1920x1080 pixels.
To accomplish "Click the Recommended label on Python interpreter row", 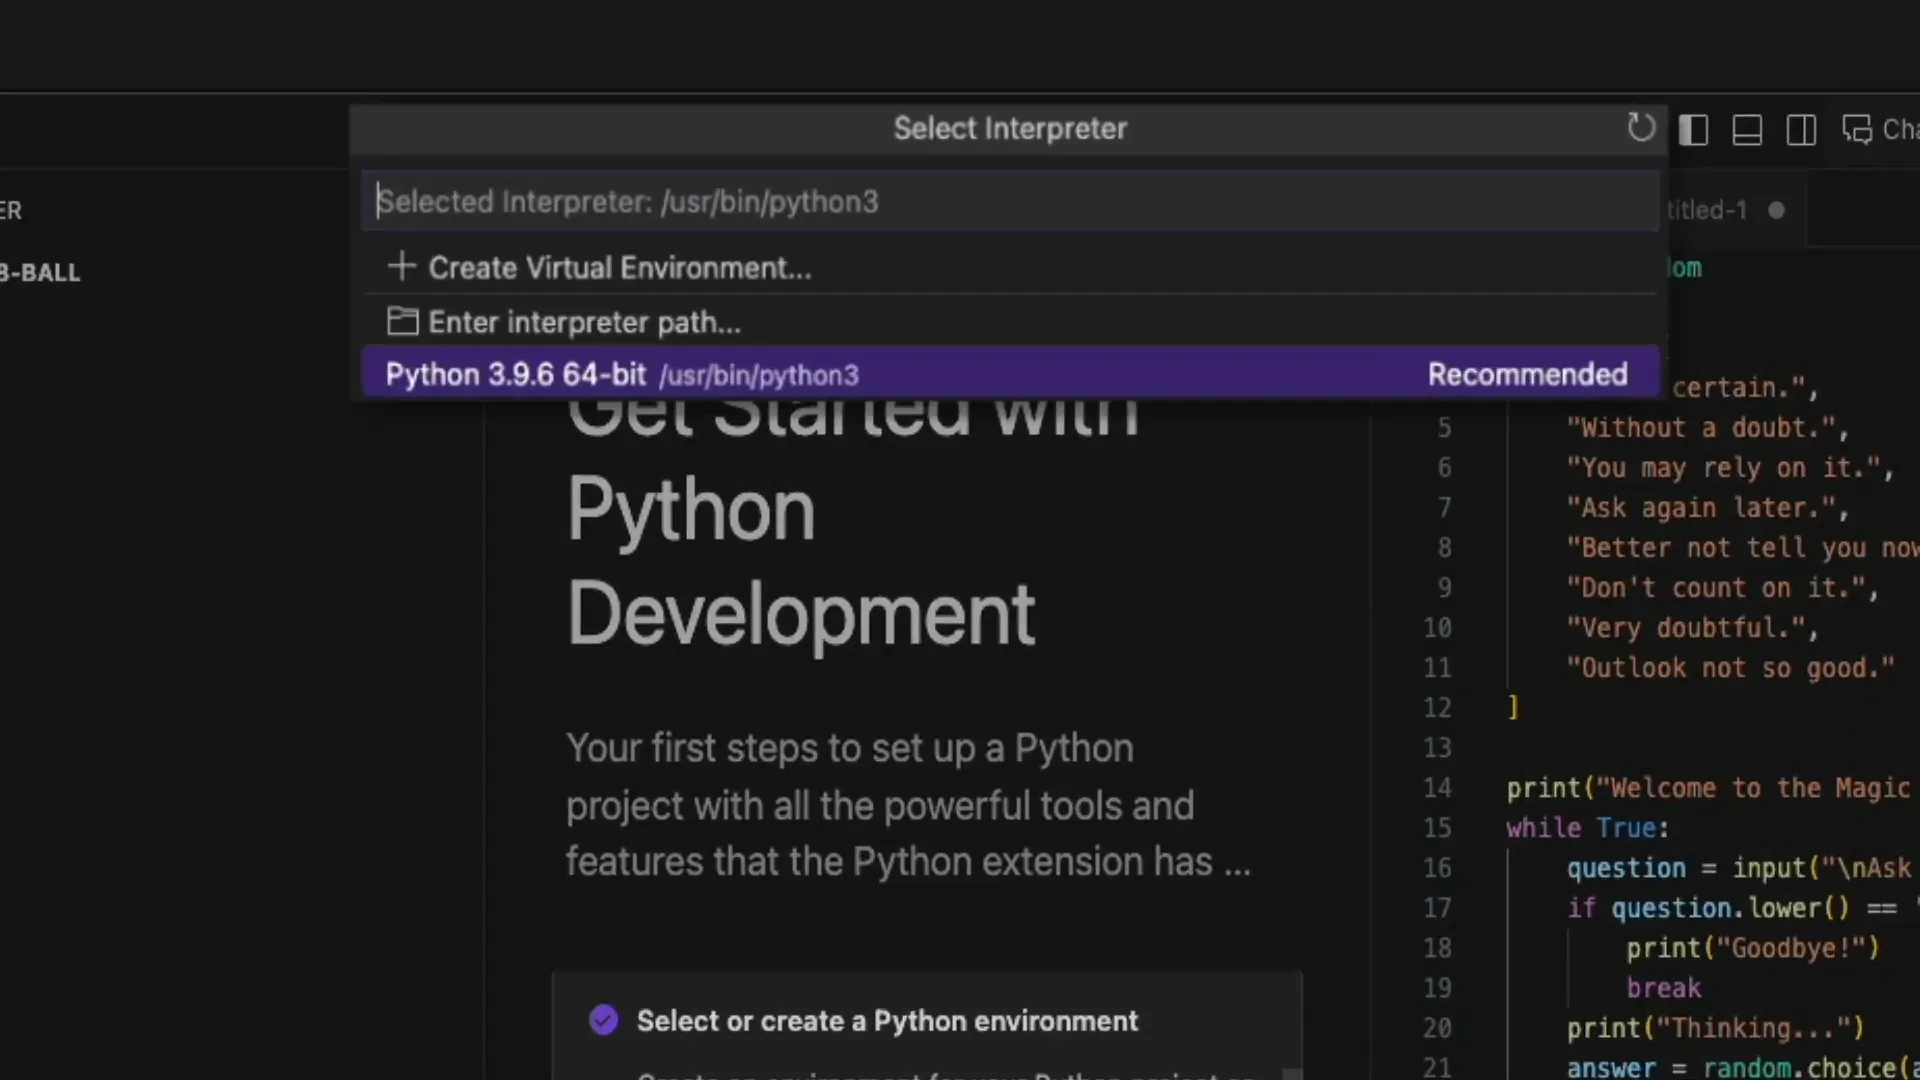I will point(1527,374).
